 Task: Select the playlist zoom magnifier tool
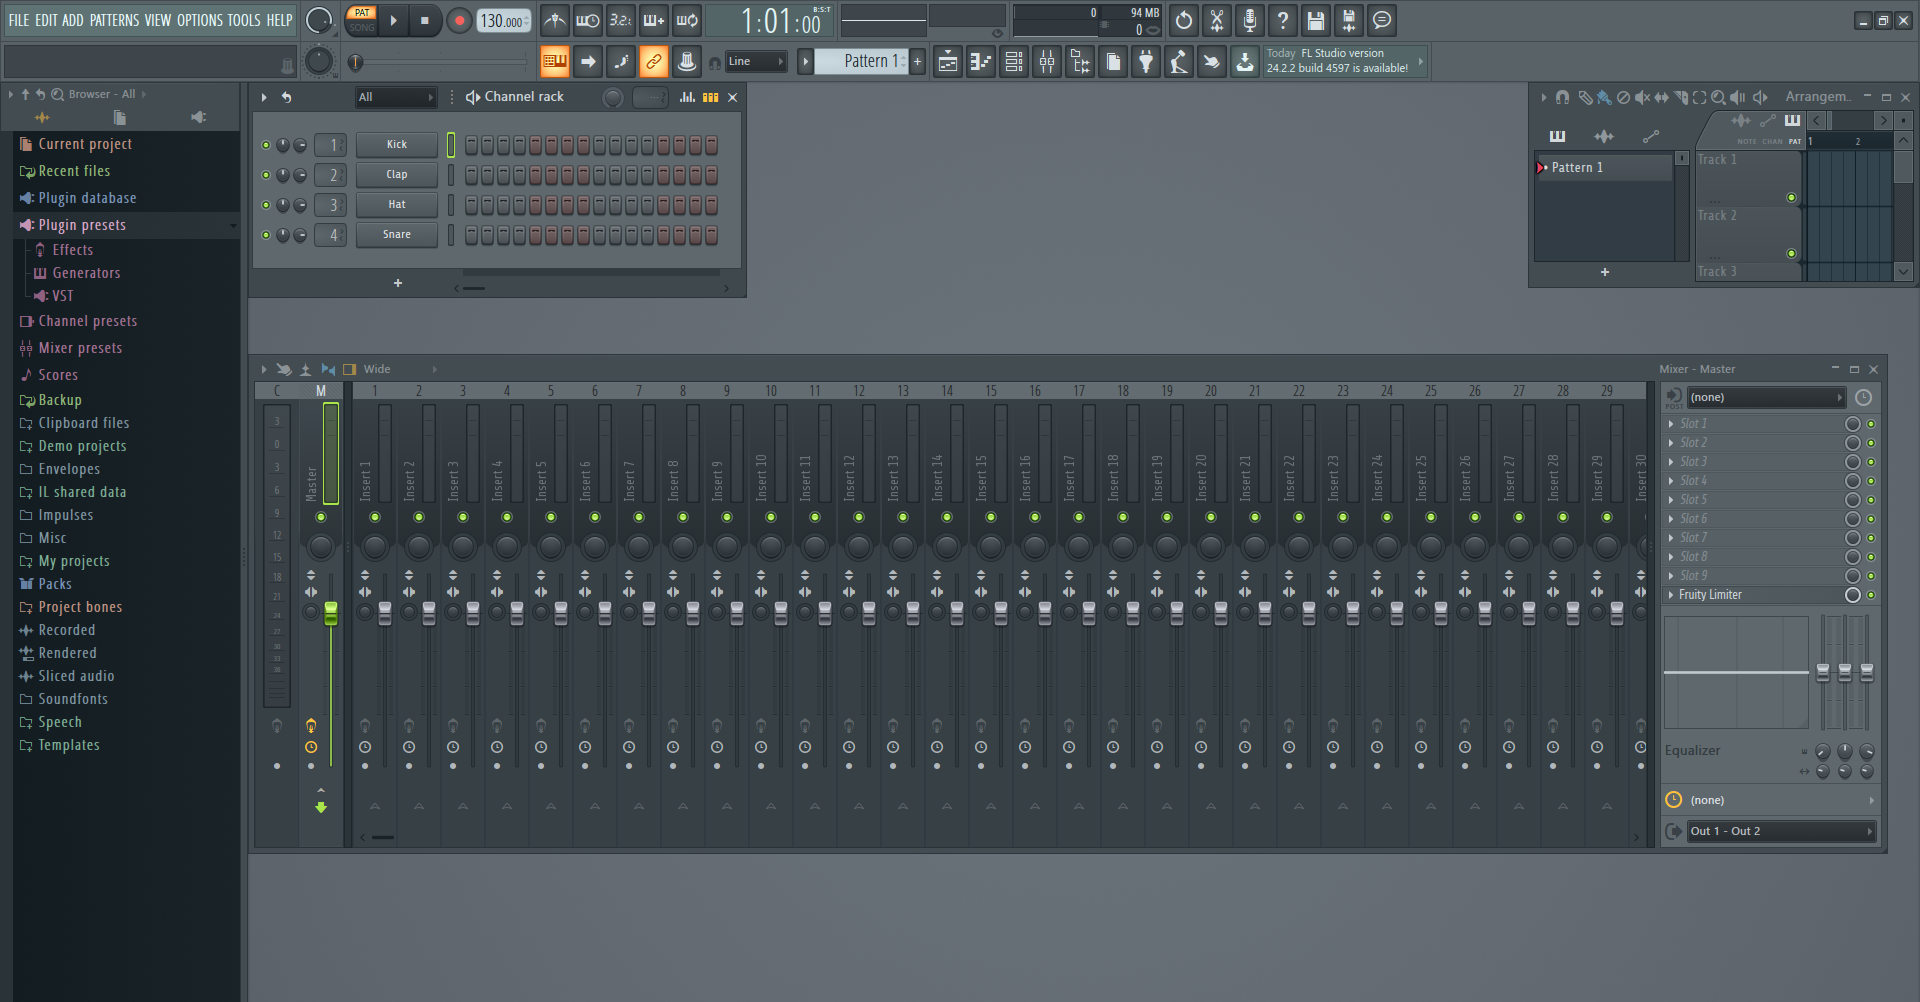pos(1718,97)
